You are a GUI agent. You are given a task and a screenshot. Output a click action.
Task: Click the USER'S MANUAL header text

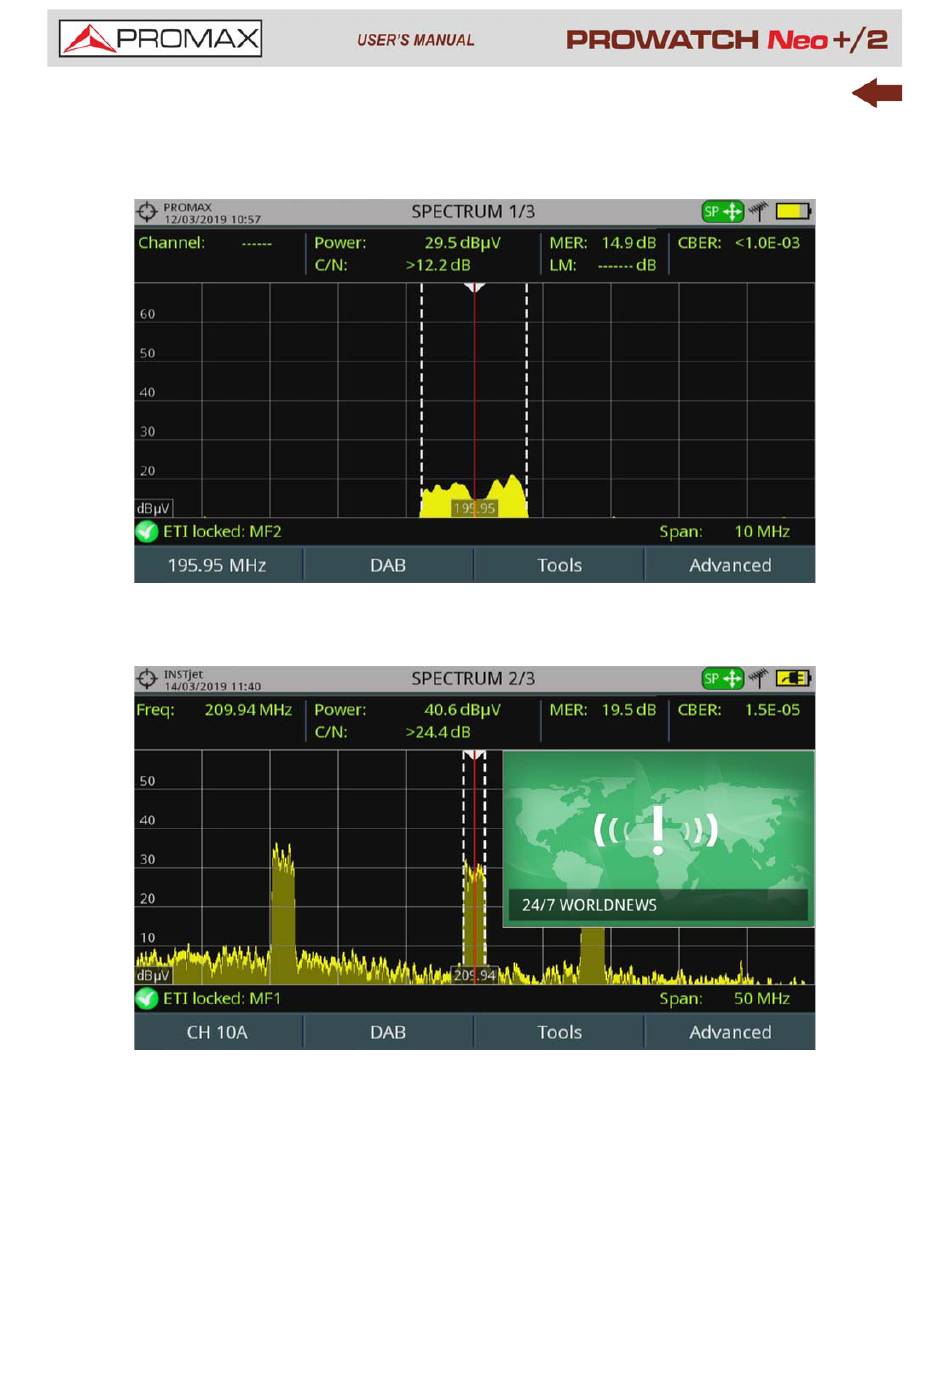click(x=415, y=40)
